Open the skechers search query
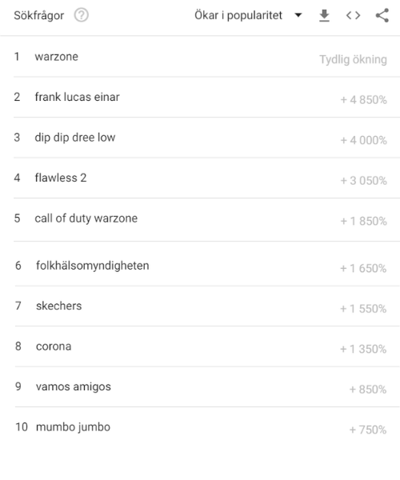 click(59, 306)
